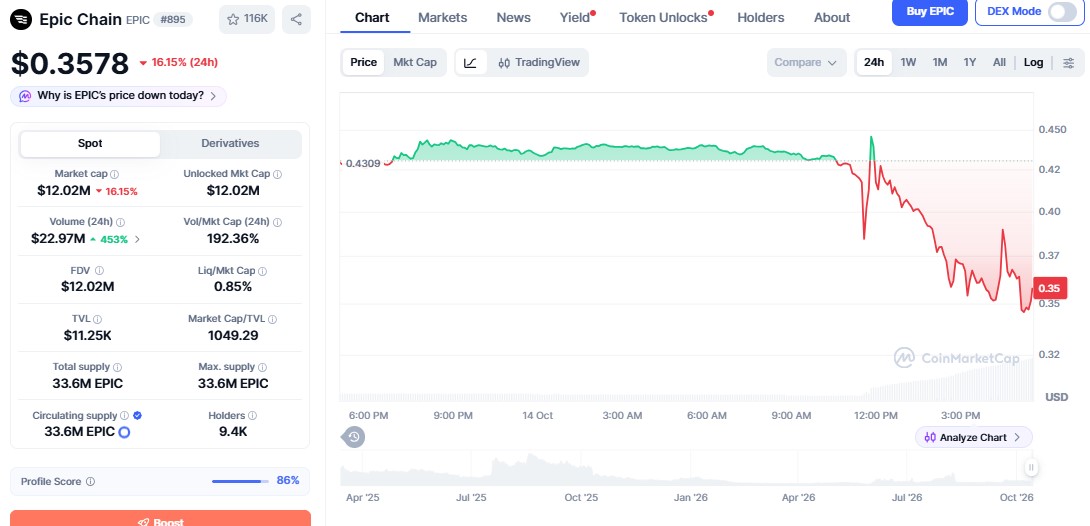Click the share icon next to watchlist
This screenshot has width=1090, height=526.
296,19
